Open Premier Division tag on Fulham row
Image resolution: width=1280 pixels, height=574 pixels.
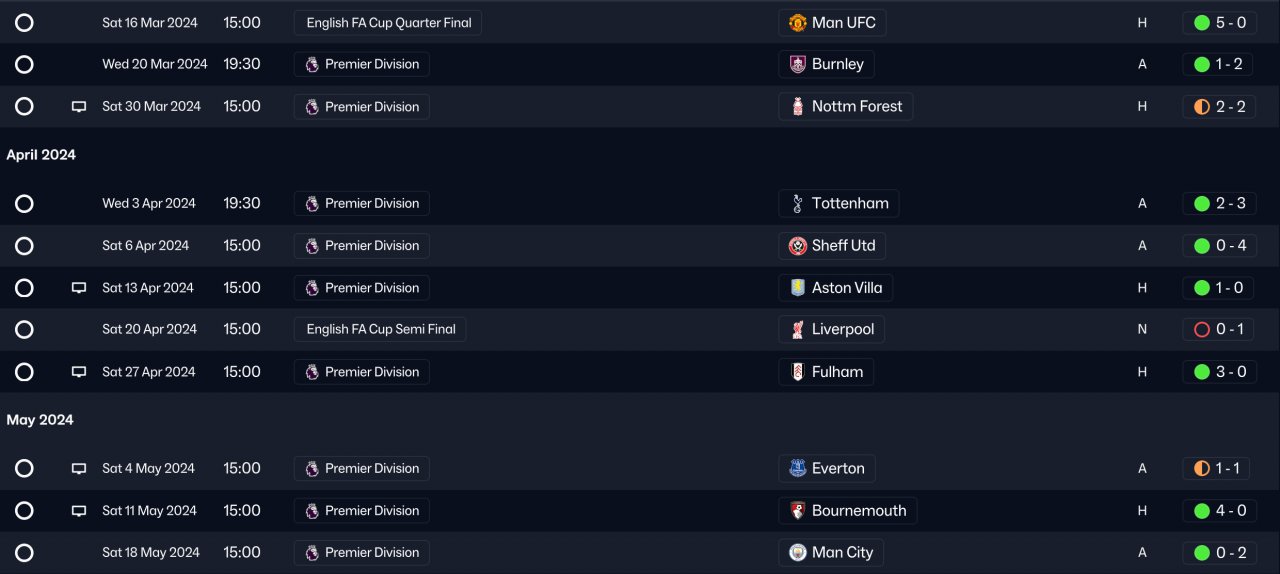point(362,372)
